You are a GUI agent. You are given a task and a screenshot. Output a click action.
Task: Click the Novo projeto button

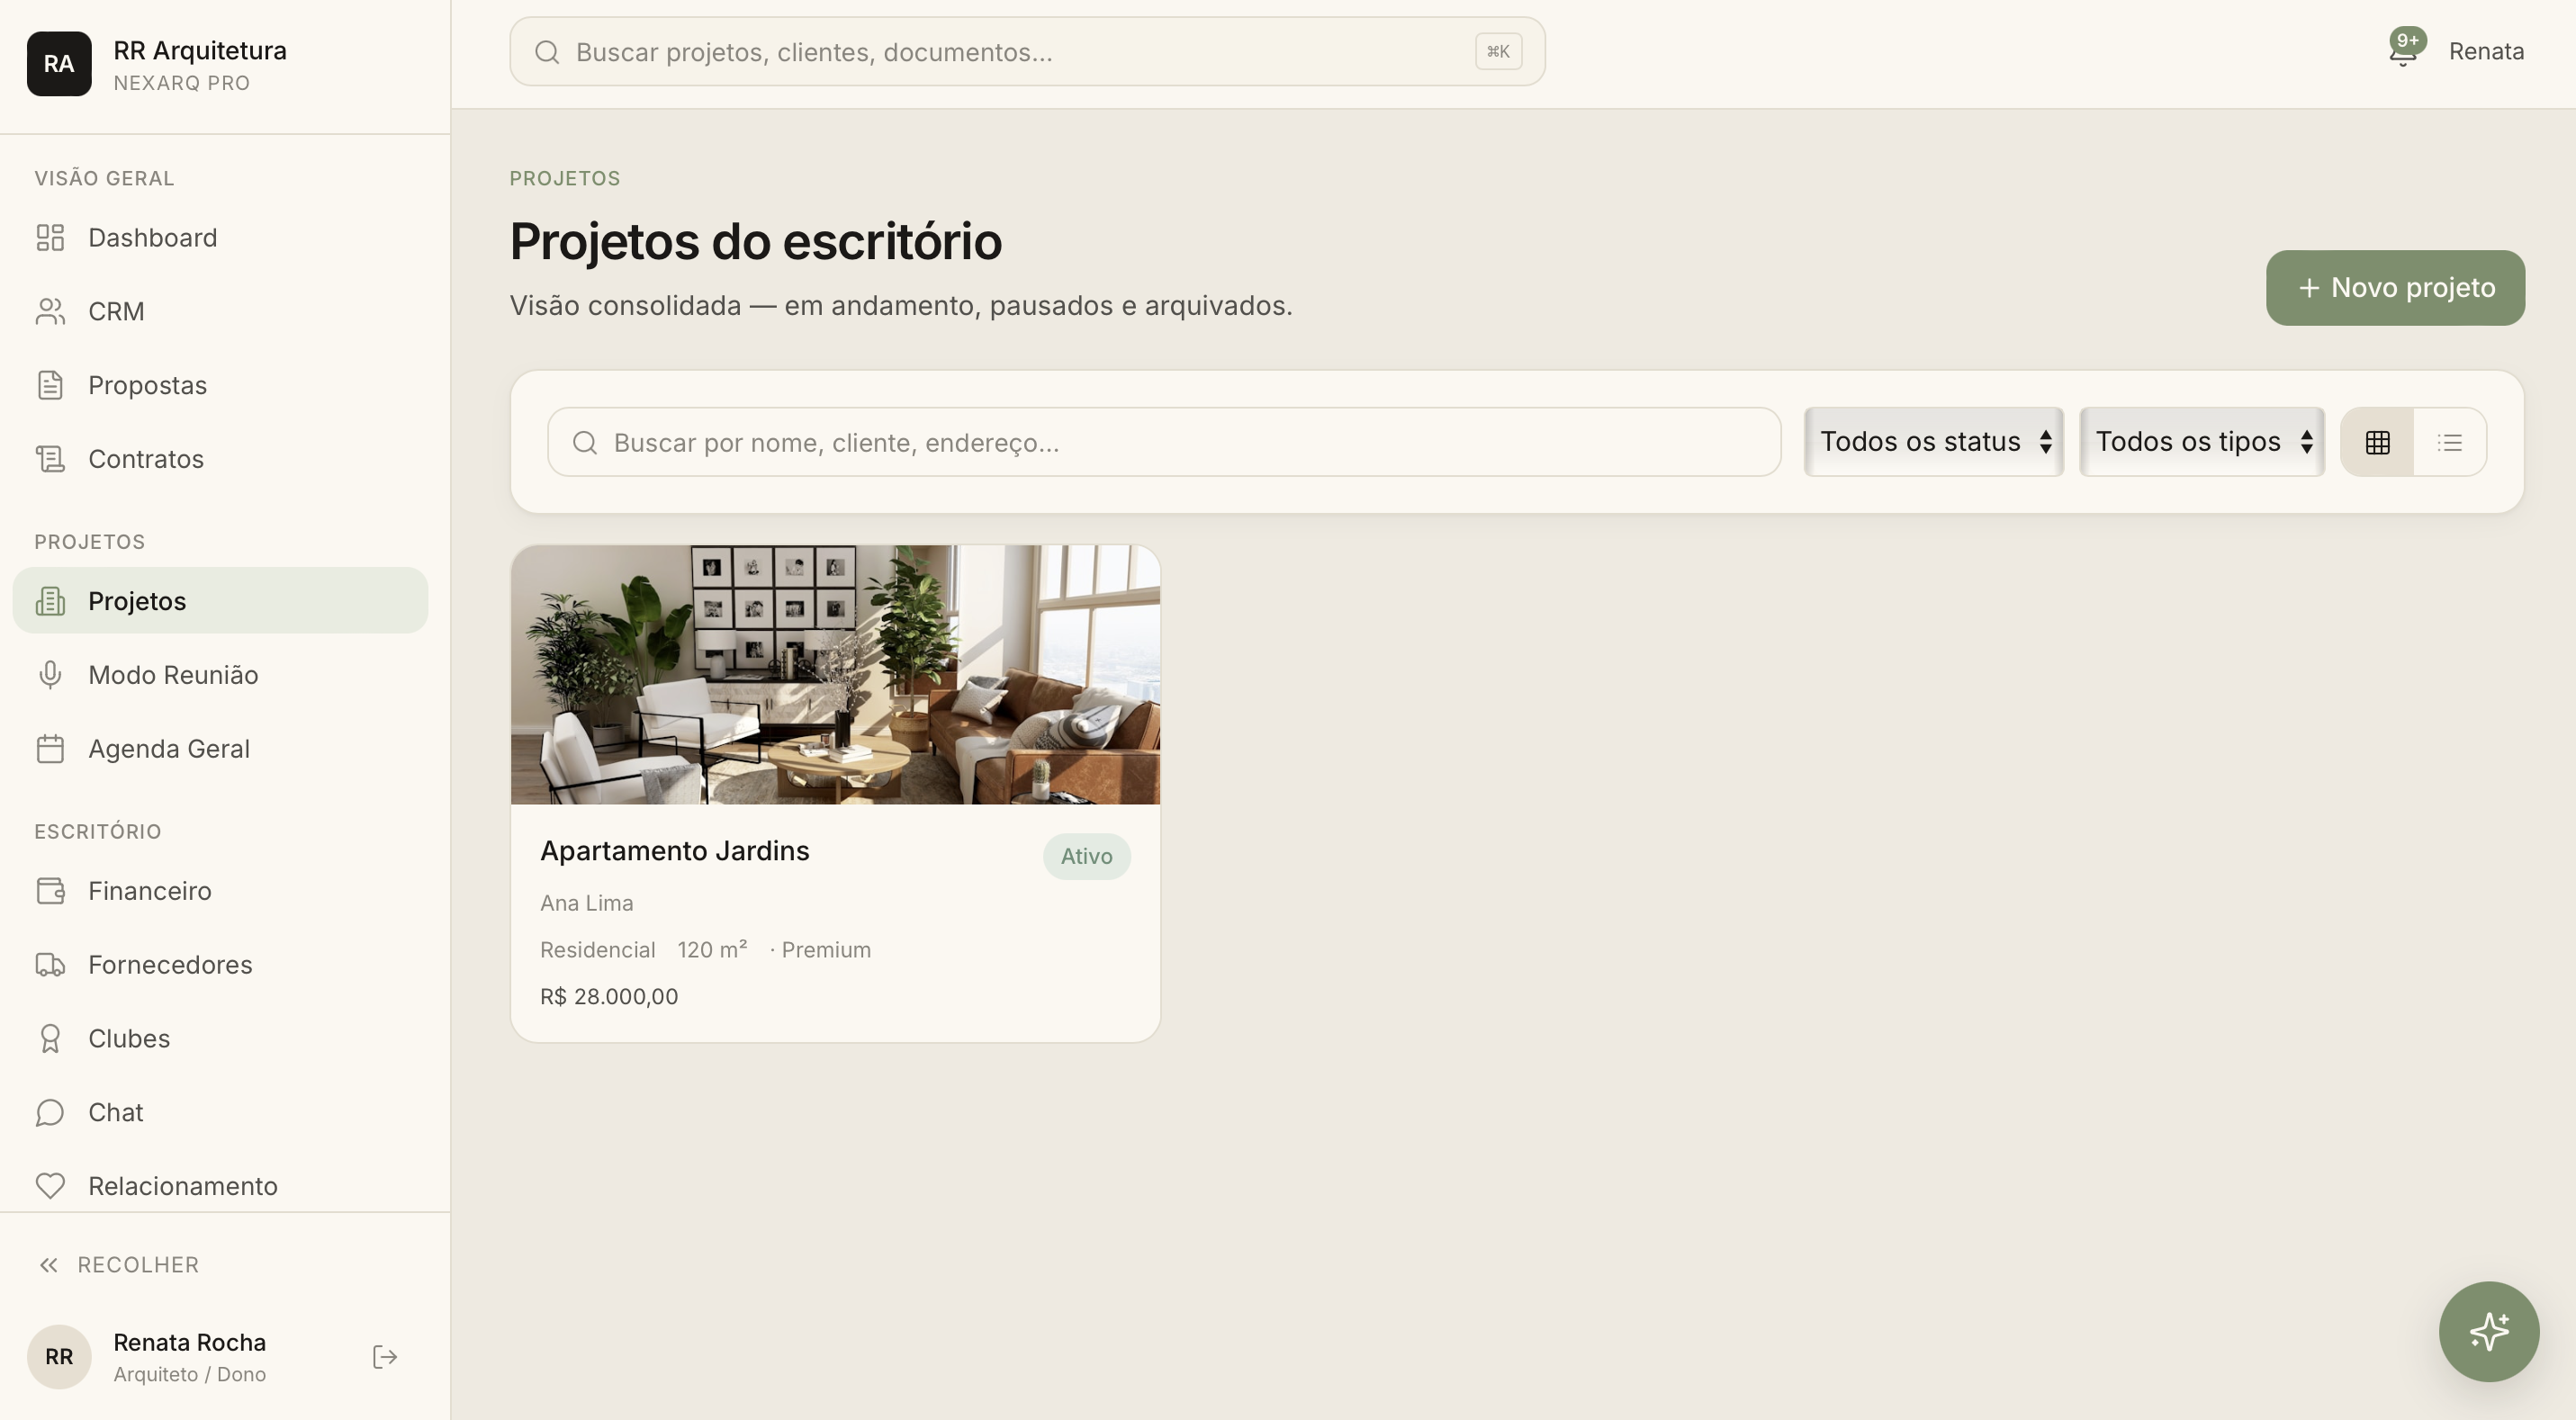pyautogui.click(x=2395, y=288)
